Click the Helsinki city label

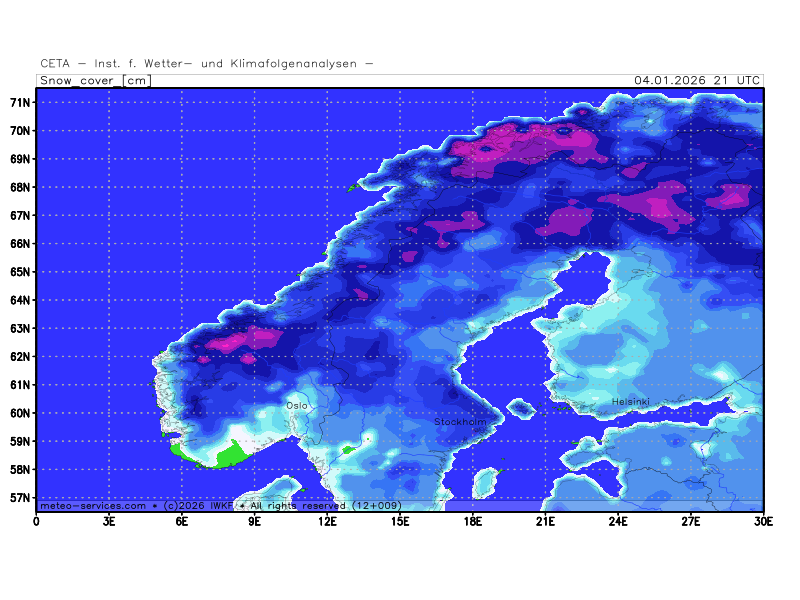tap(631, 402)
